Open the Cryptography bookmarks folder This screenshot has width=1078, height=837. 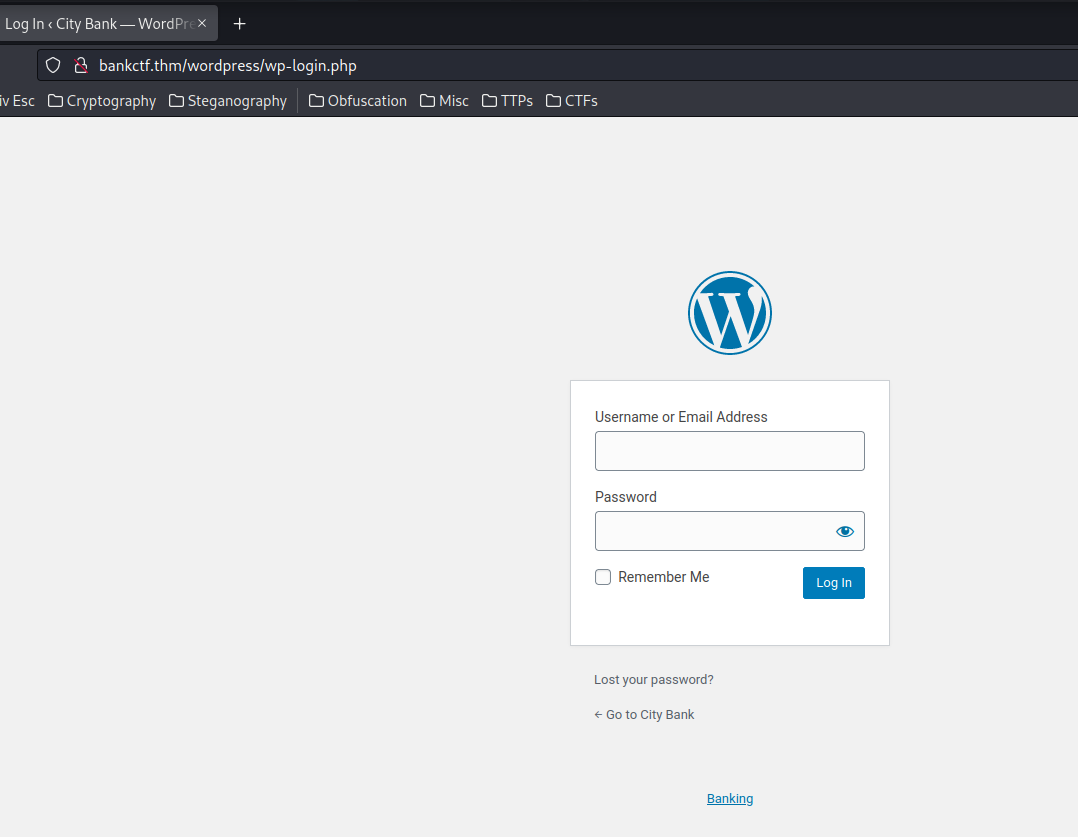pos(102,101)
